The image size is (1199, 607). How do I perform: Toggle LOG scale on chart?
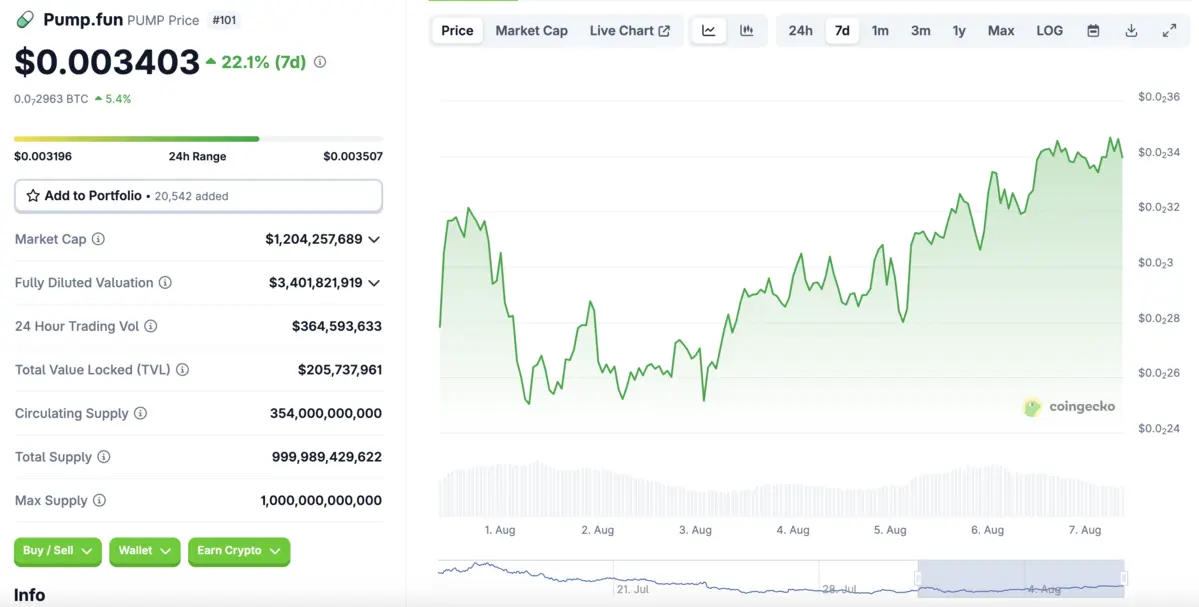[1049, 31]
